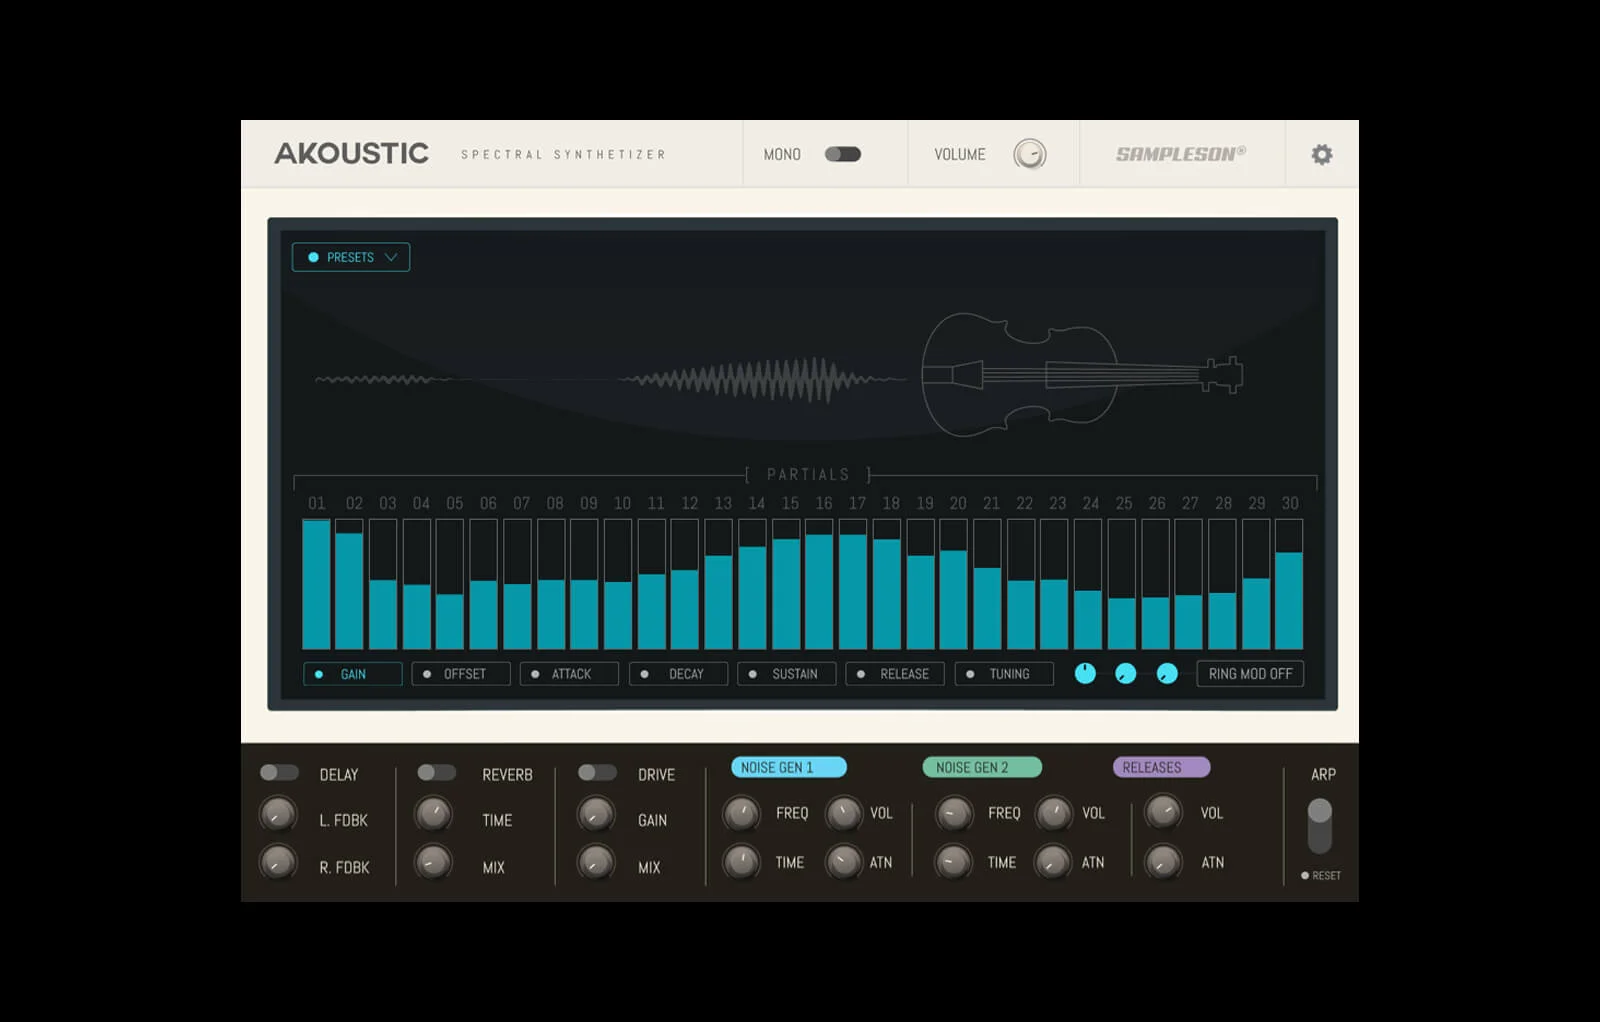Select the Offset partials mode
1600x1022 pixels.
pyautogui.click(x=461, y=674)
